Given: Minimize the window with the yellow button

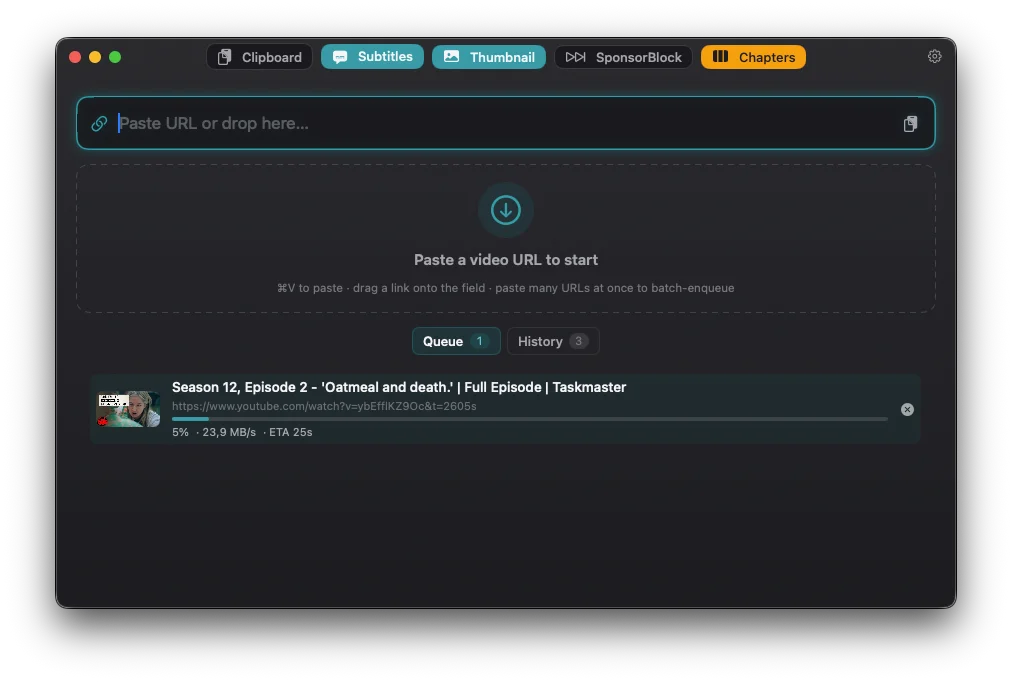Looking at the screenshot, I should 95,57.
